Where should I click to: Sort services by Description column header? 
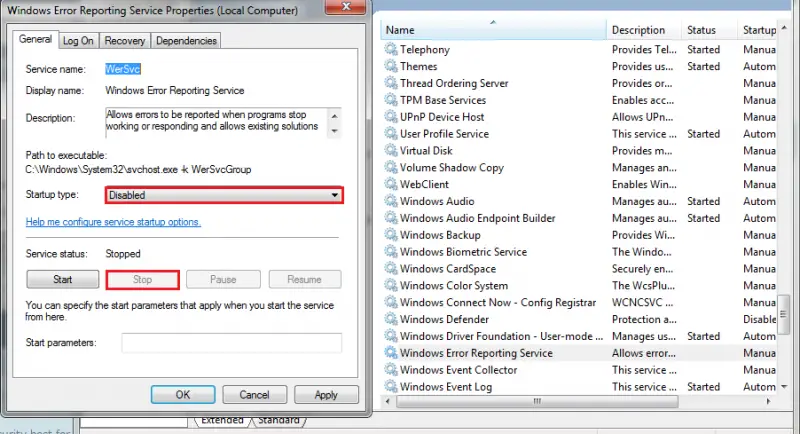tap(643, 30)
